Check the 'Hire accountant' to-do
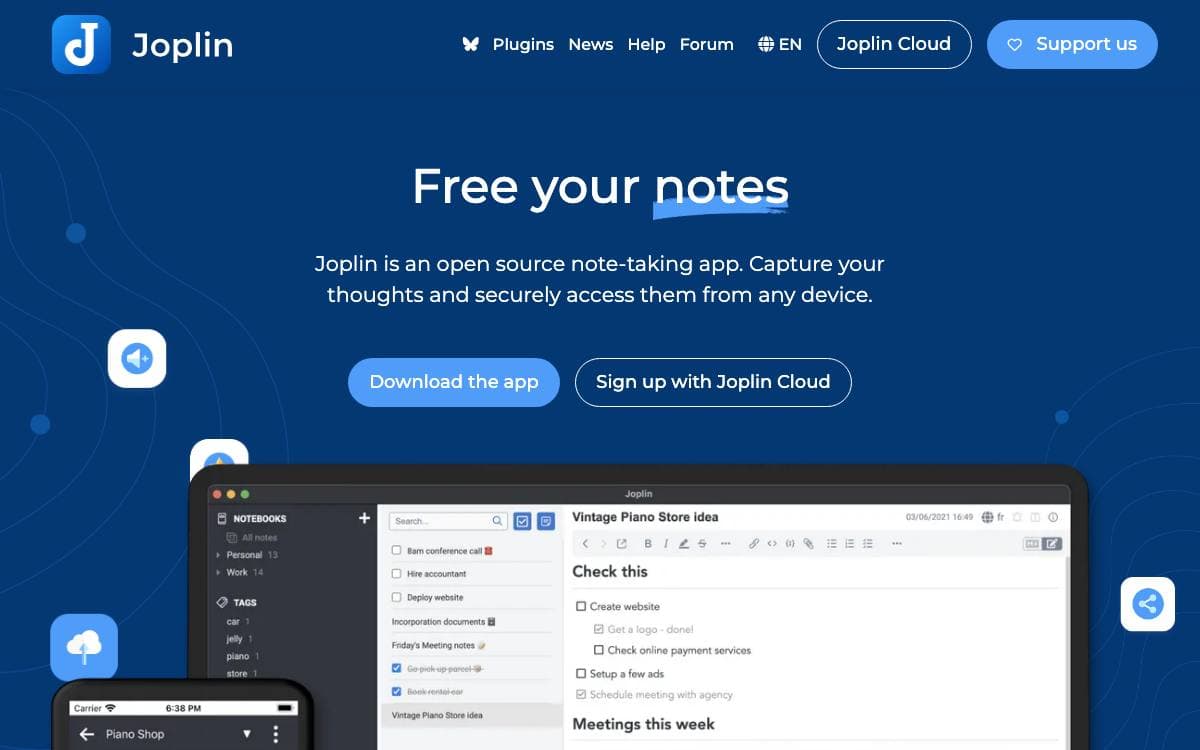Viewport: 1200px width, 750px height. tap(396, 574)
